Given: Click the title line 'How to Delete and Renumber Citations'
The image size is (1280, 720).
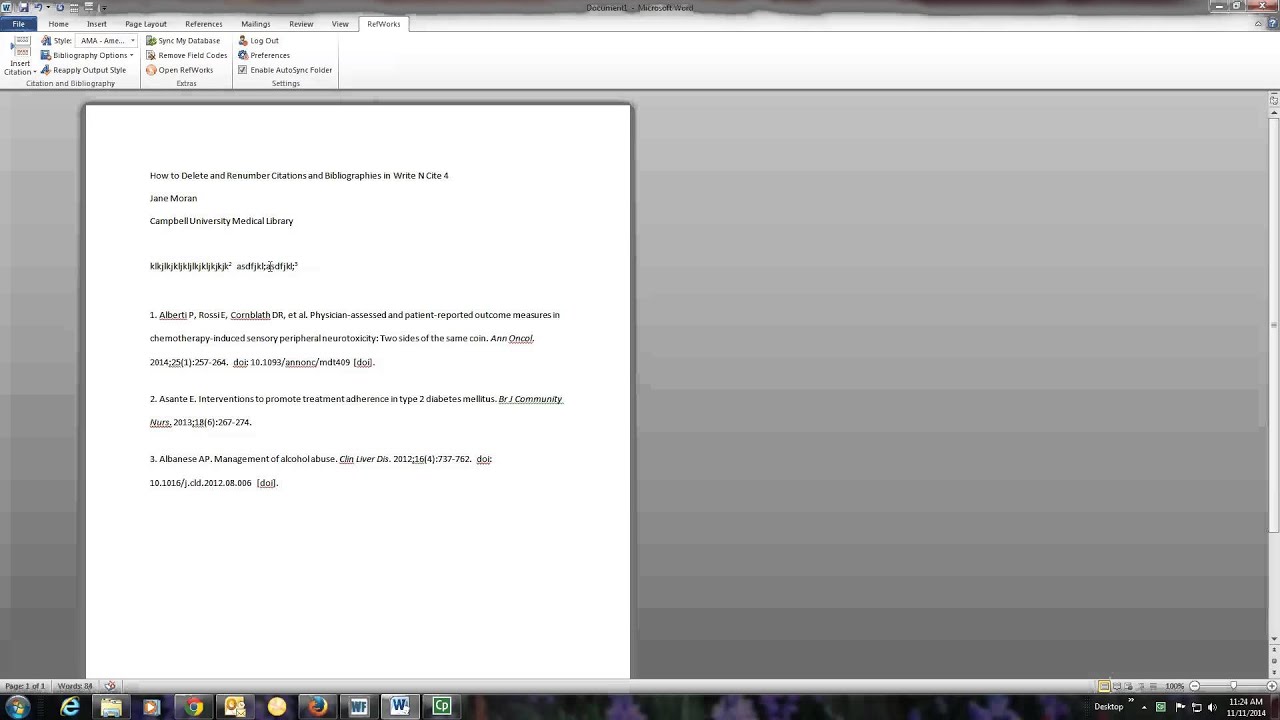Looking at the screenshot, I should [299, 176].
